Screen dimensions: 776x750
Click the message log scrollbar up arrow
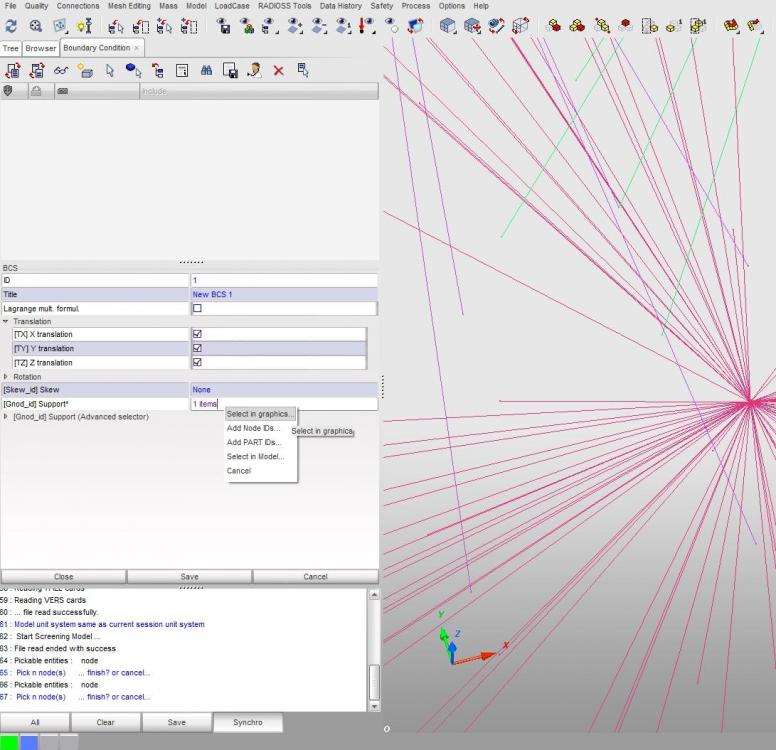tap(374, 594)
